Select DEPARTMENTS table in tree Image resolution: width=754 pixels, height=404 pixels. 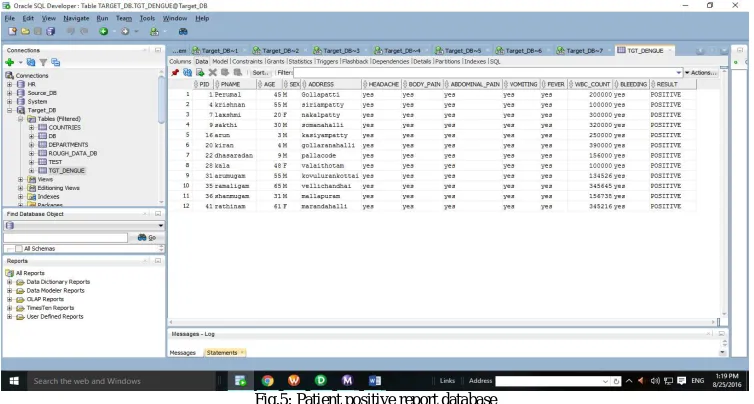(68, 145)
